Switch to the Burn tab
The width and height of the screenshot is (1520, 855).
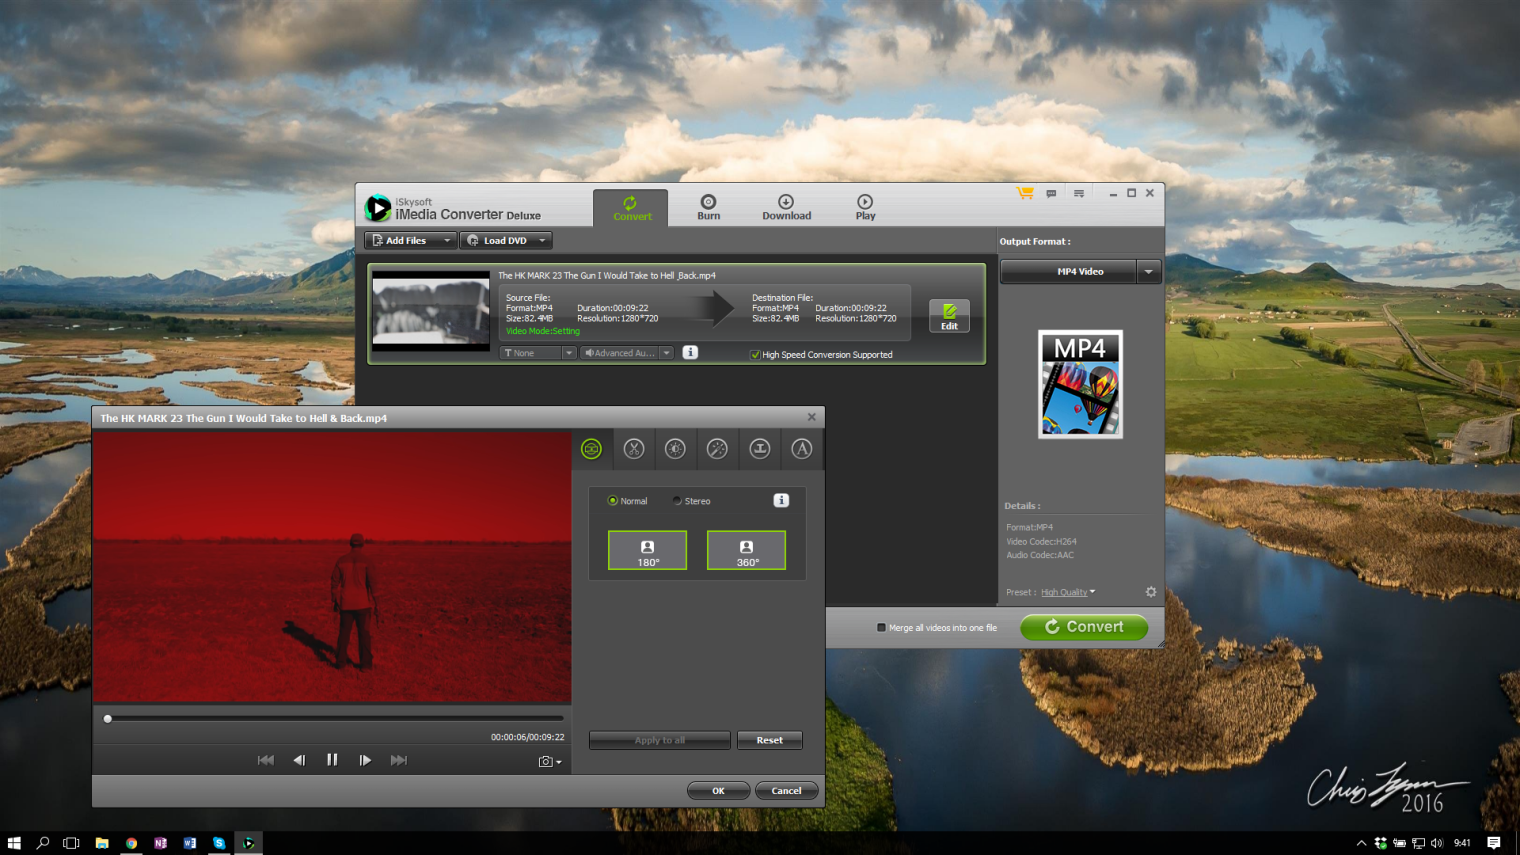[708, 207]
